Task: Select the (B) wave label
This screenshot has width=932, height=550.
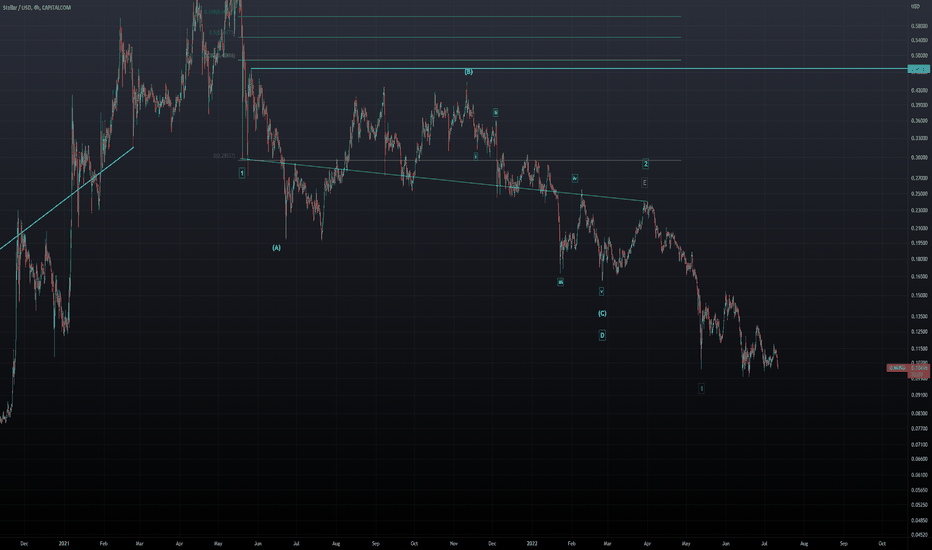Action: pyautogui.click(x=468, y=71)
